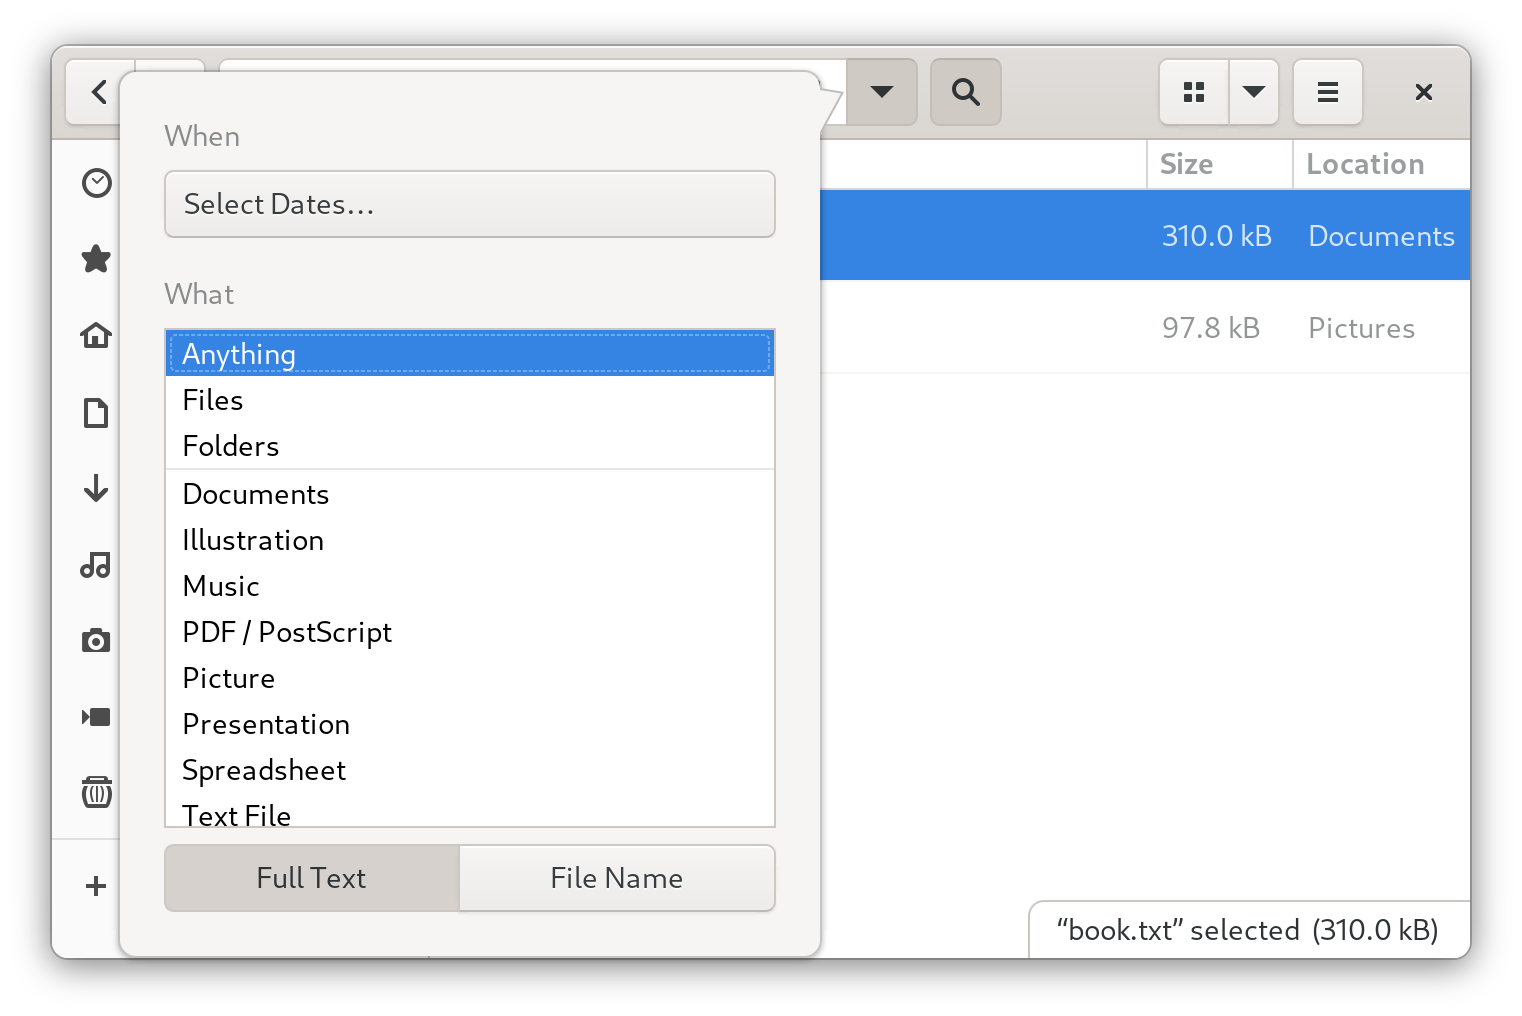This screenshot has width=1522, height=1016.
Task: Open Select Dates picker
Action: 469,204
